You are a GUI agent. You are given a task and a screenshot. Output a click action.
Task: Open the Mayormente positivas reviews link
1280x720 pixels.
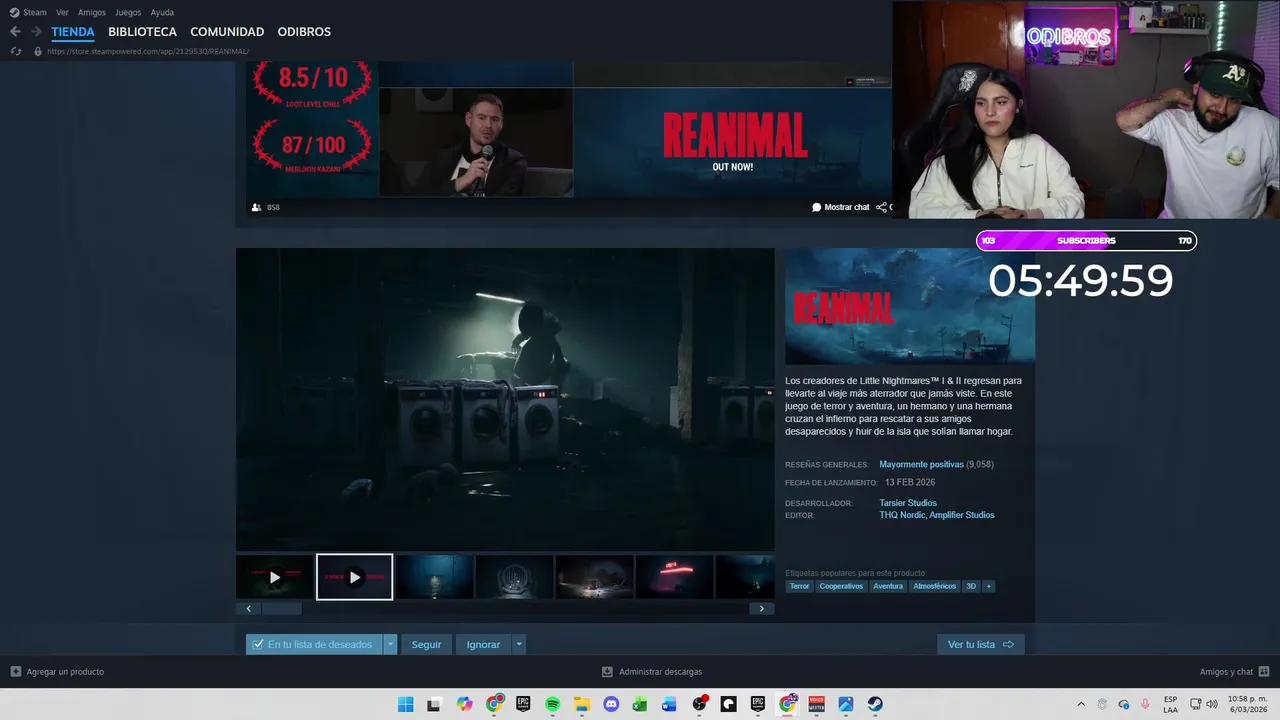click(x=921, y=464)
